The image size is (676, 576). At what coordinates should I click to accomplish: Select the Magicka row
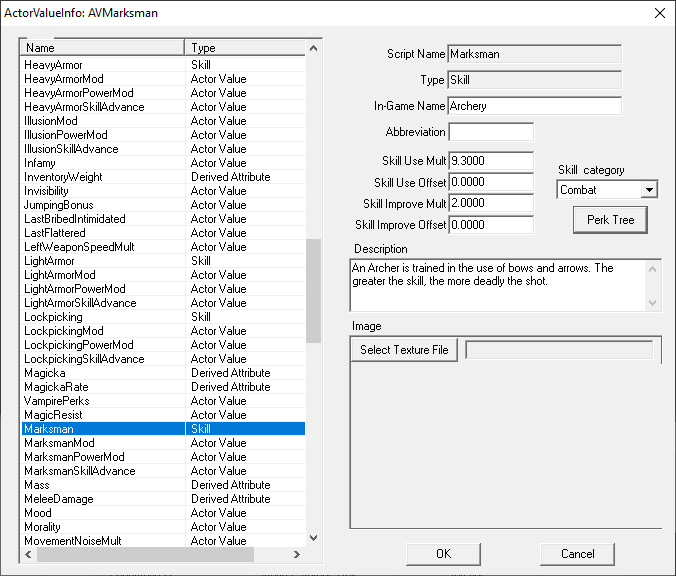(x=163, y=373)
